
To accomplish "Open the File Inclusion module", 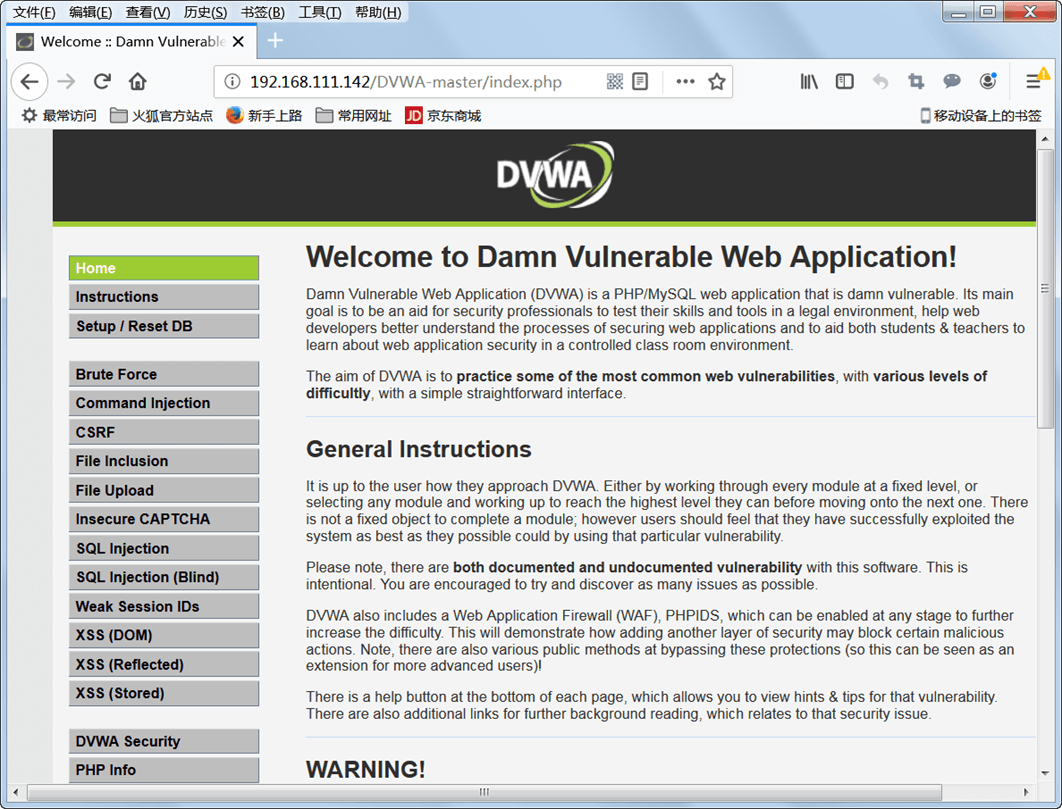I will point(164,461).
